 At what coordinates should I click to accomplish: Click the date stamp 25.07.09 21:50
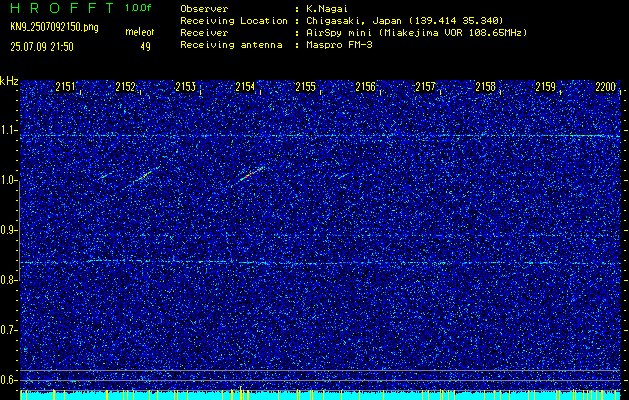coord(42,47)
